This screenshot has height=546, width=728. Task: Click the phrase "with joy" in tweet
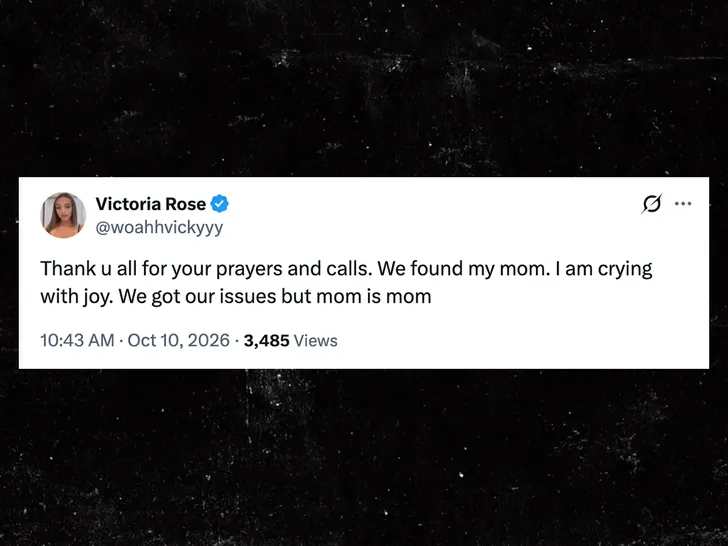(x=75, y=297)
